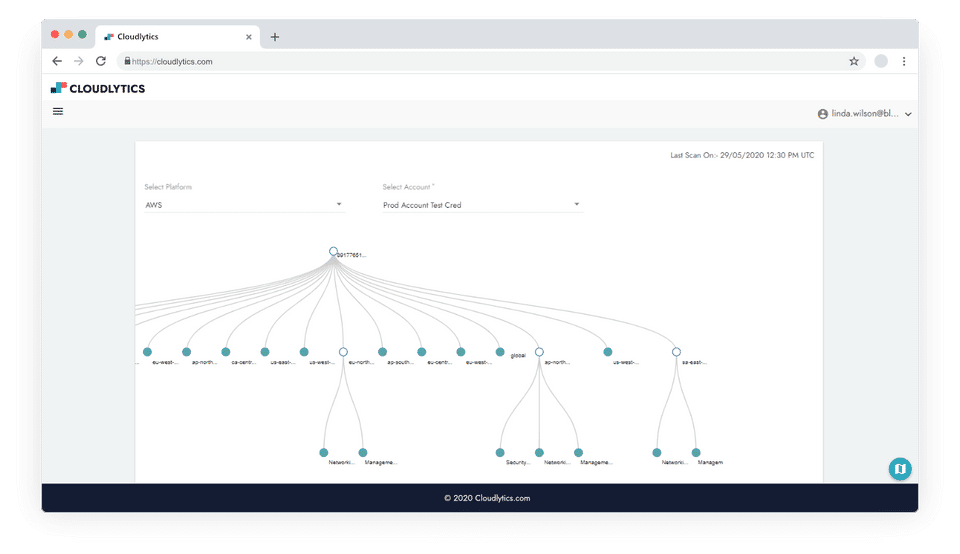The image size is (960, 554).
Task: Select the eu-centr region node
Action: click(x=422, y=352)
